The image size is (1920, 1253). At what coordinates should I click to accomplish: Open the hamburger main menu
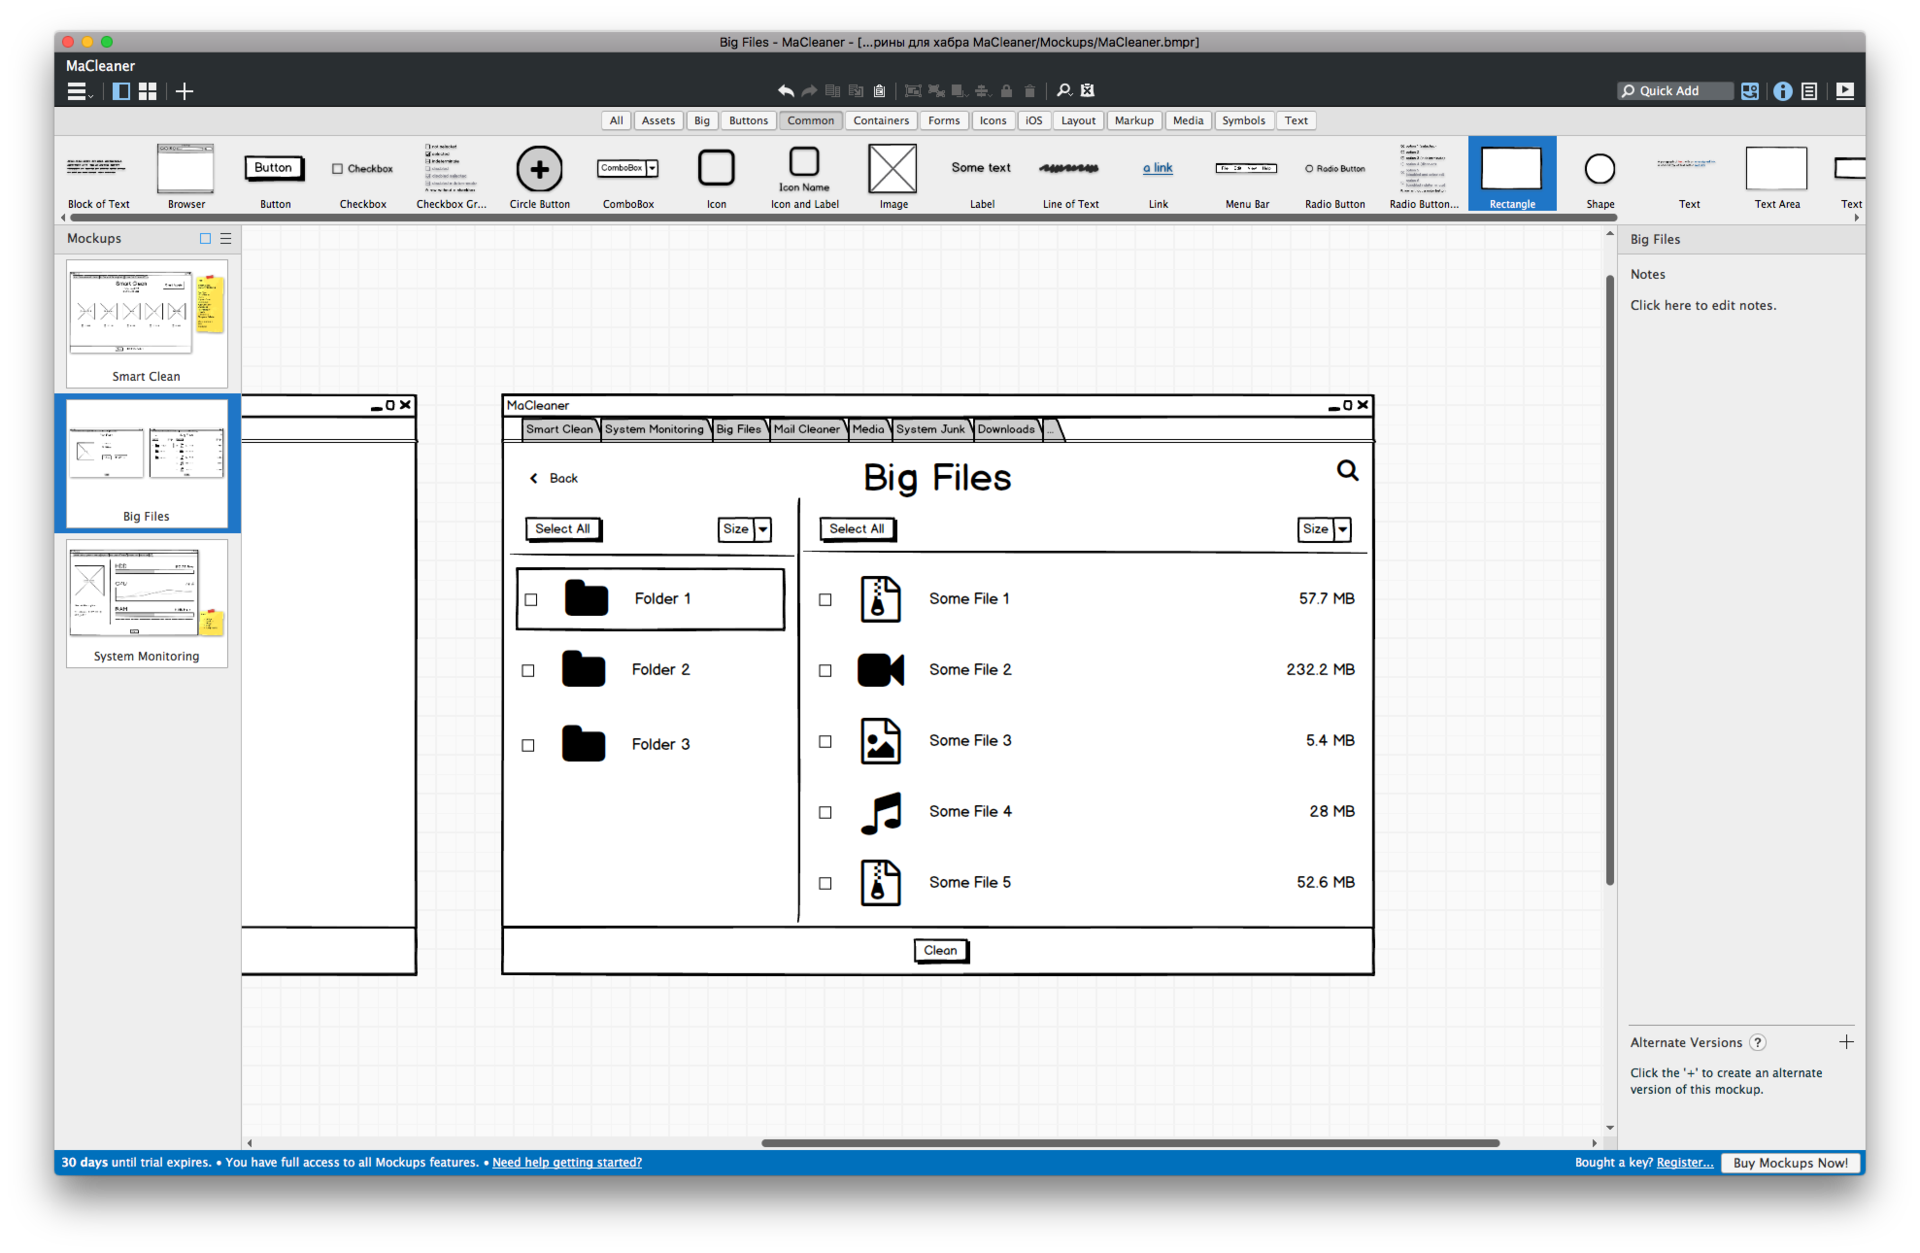pos(77,91)
